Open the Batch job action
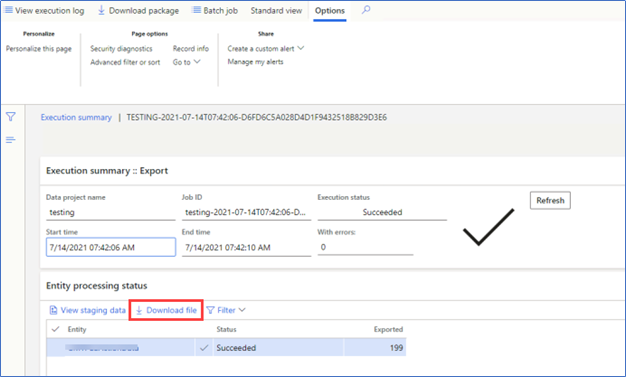The image size is (626, 377). 215,11
